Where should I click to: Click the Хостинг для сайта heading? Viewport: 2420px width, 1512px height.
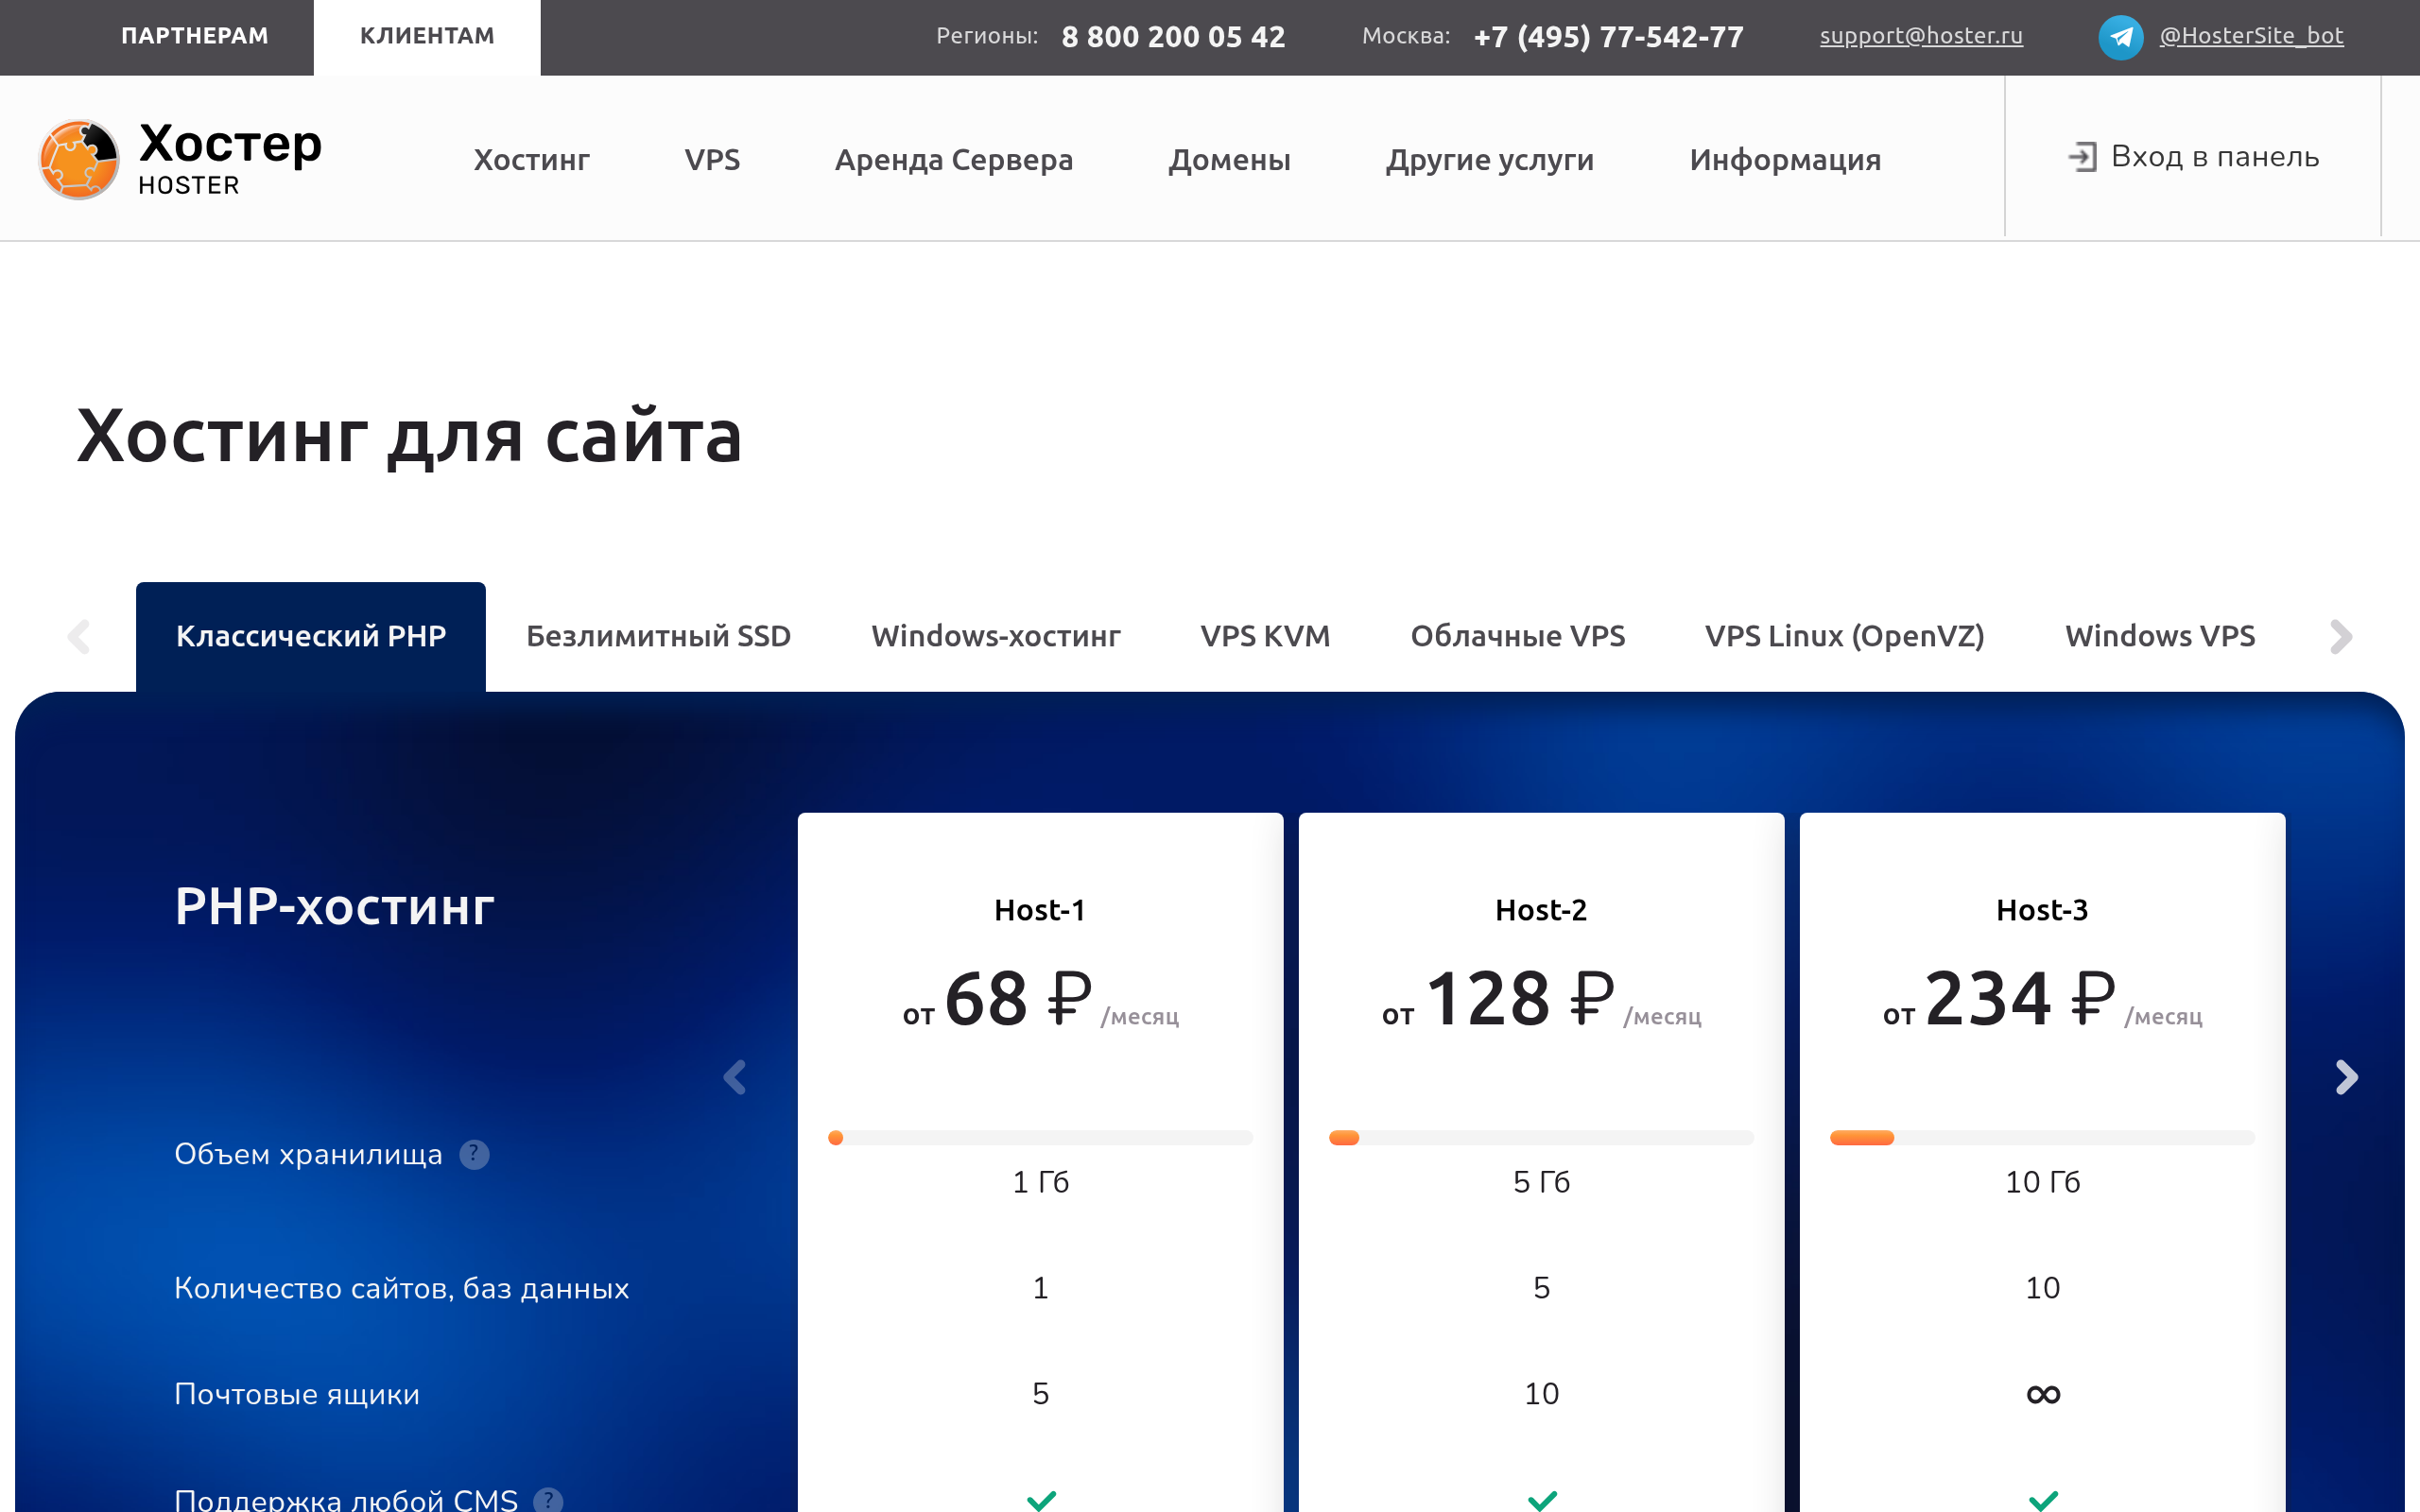coord(409,437)
